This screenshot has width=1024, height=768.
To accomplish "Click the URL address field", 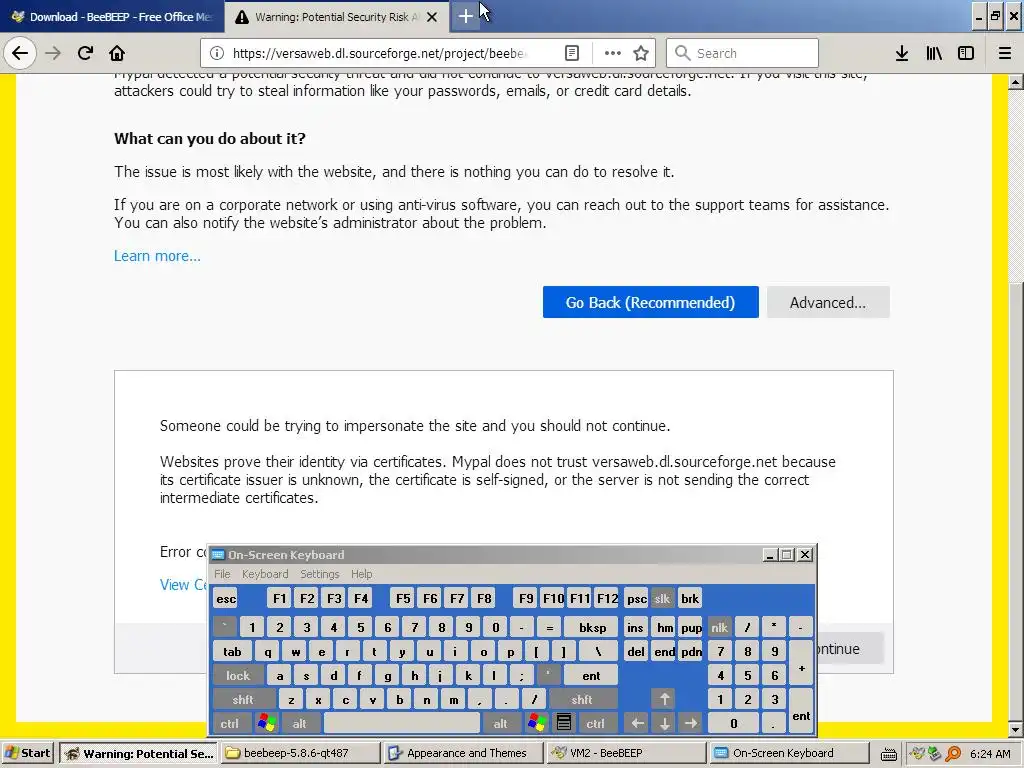I will tap(379, 54).
